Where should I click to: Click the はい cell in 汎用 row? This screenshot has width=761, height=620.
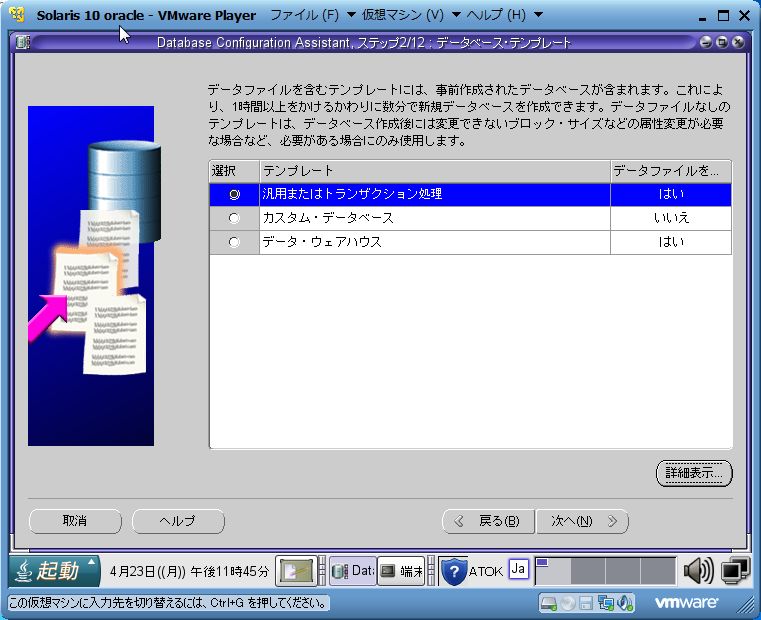671,194
